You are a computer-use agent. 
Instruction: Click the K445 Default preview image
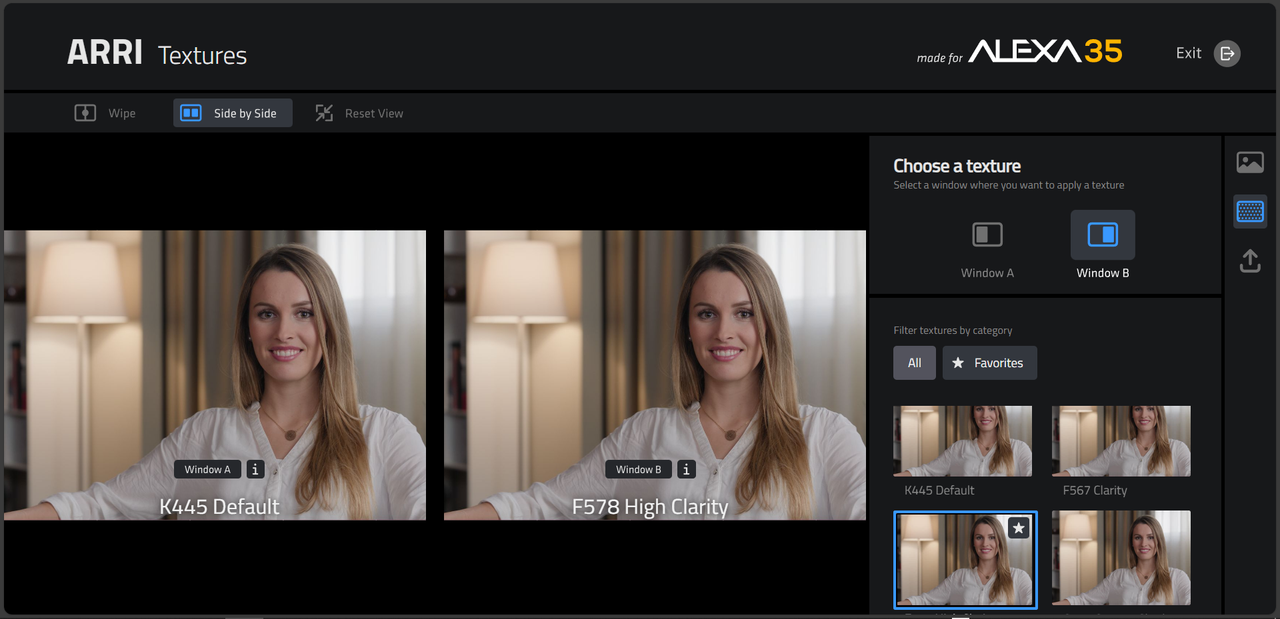click(x=215, y=375)
